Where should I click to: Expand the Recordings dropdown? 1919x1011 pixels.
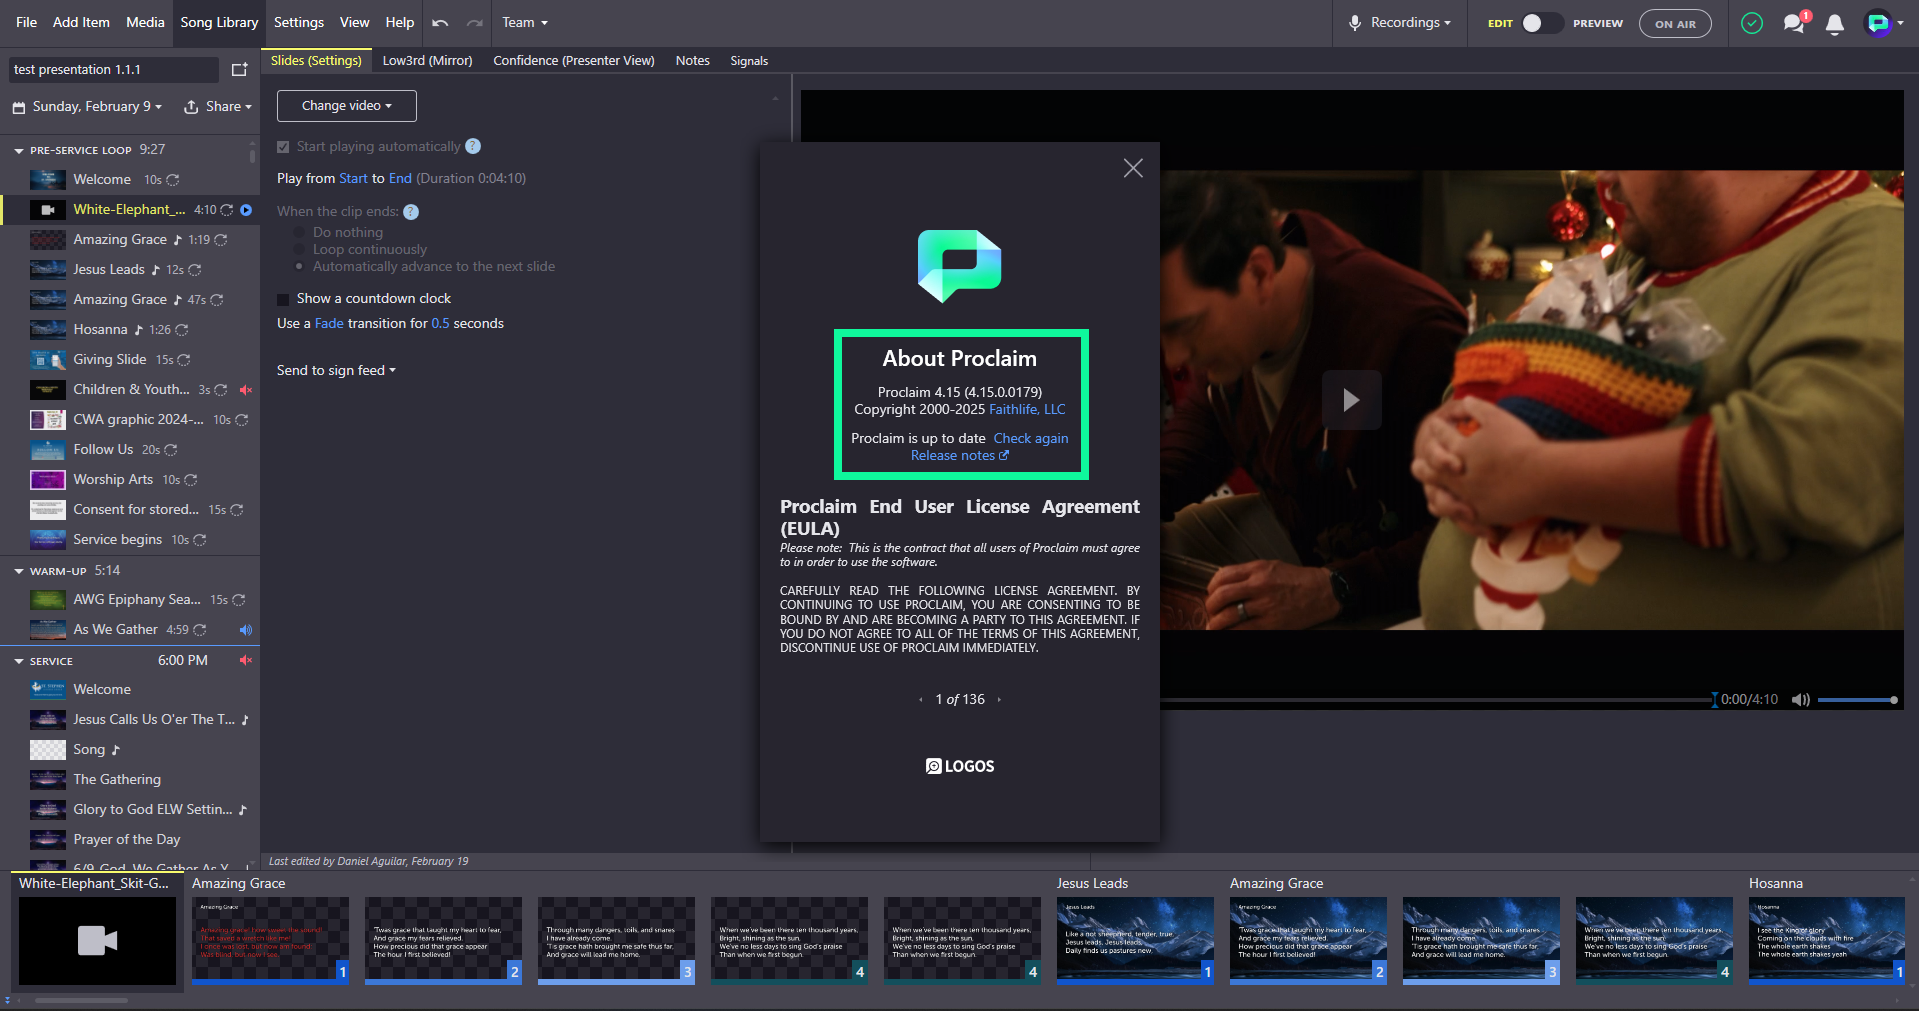(1399, 23)
